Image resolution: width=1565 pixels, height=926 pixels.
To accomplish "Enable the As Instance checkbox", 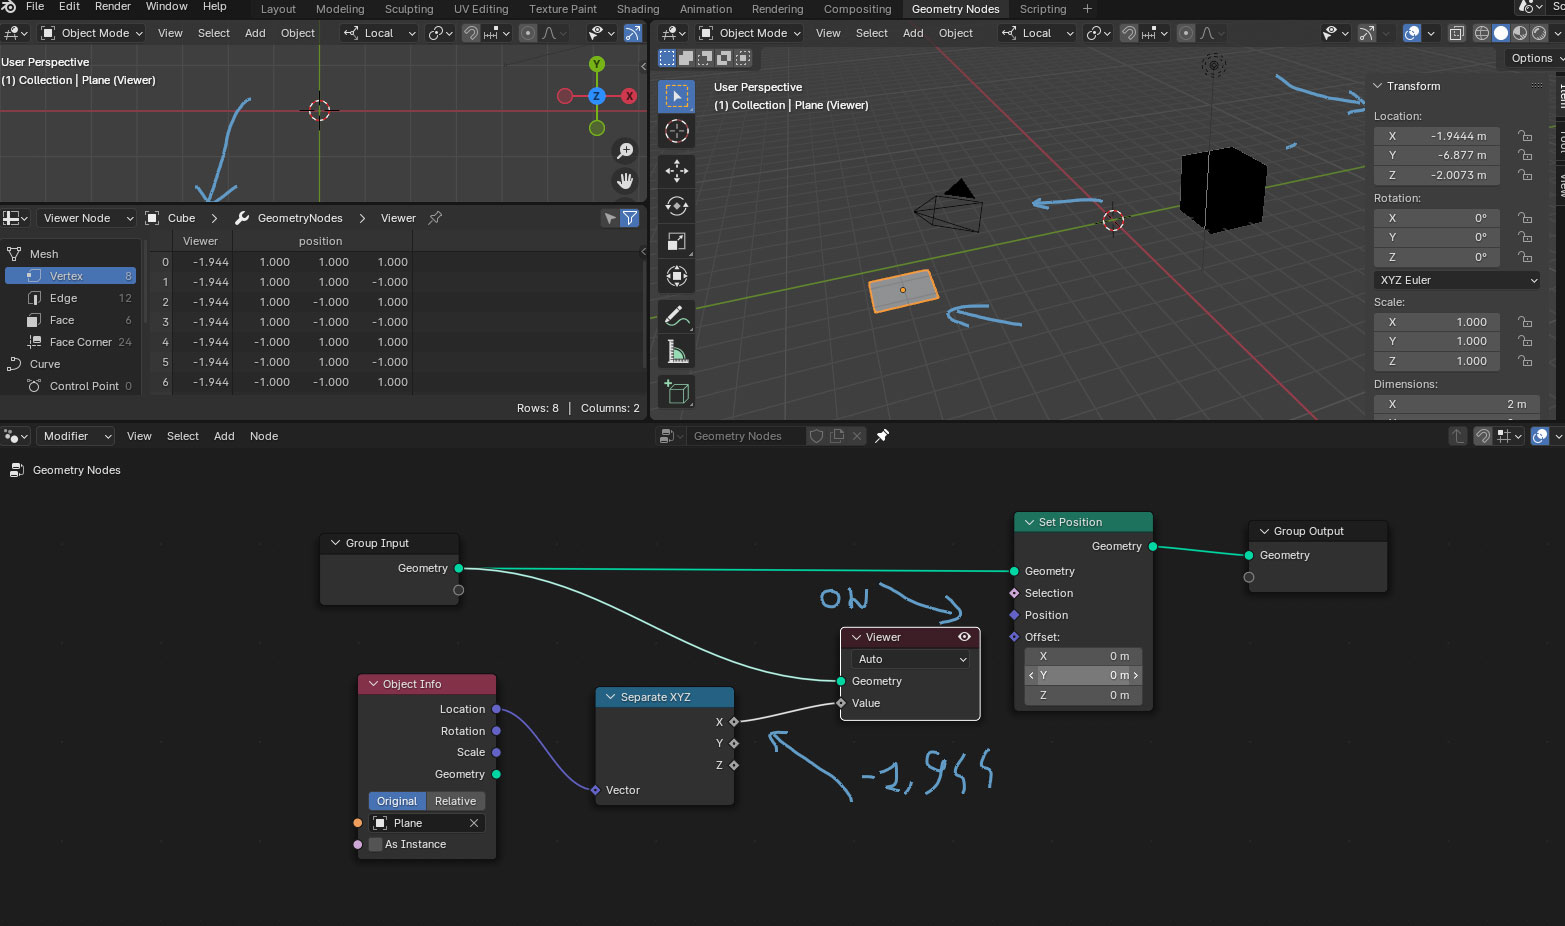I will (x=376, y=844).
